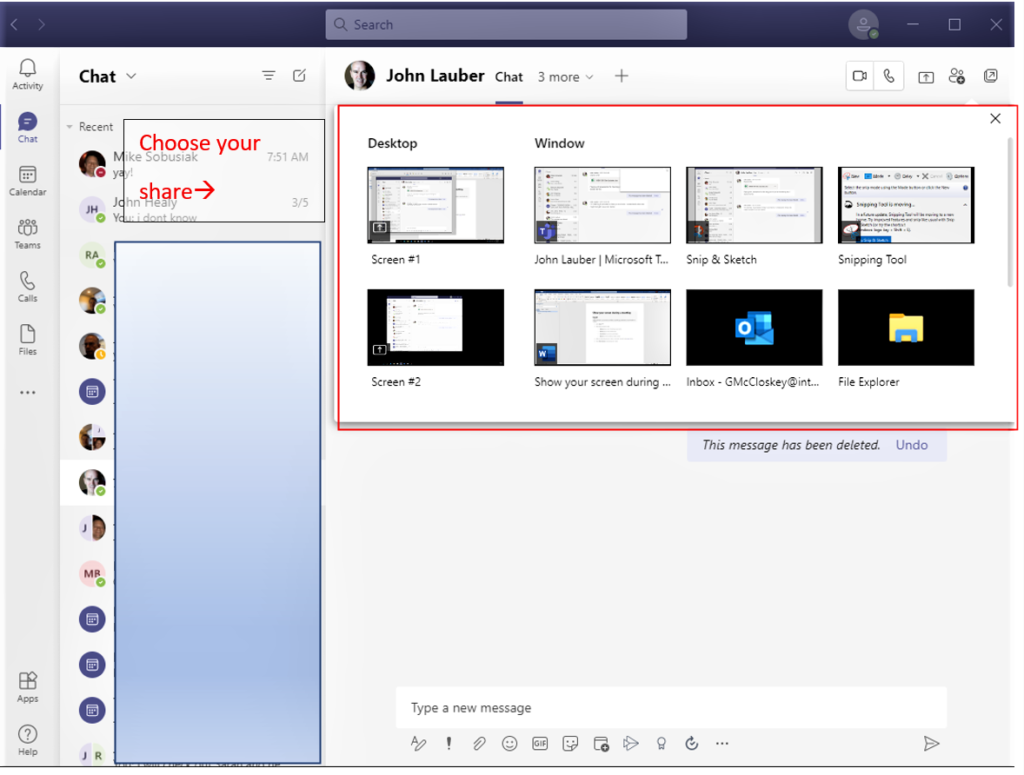Open the GIF picker
Screen dimensions: 1024x775
tap(540, 743)
